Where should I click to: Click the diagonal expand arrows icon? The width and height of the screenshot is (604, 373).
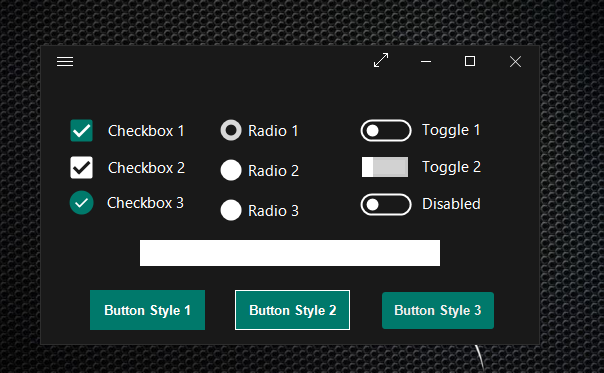tap(381, 60)
